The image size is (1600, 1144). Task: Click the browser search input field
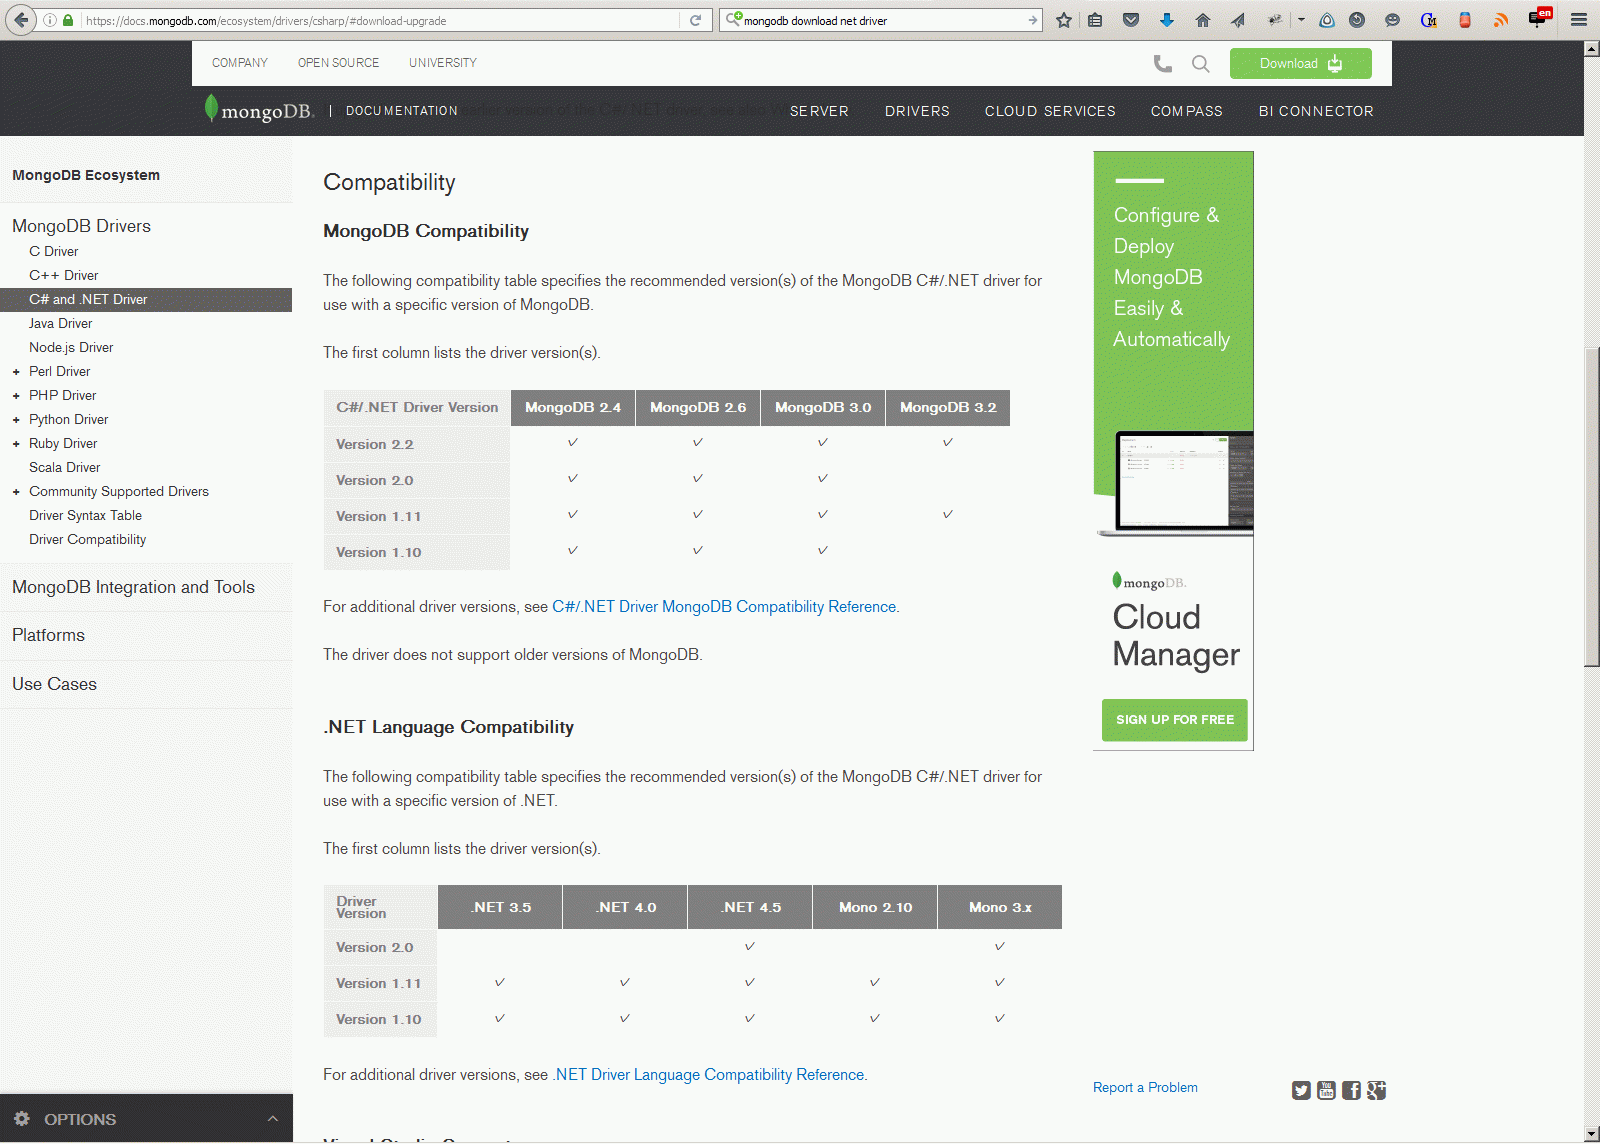pos(883,20)
